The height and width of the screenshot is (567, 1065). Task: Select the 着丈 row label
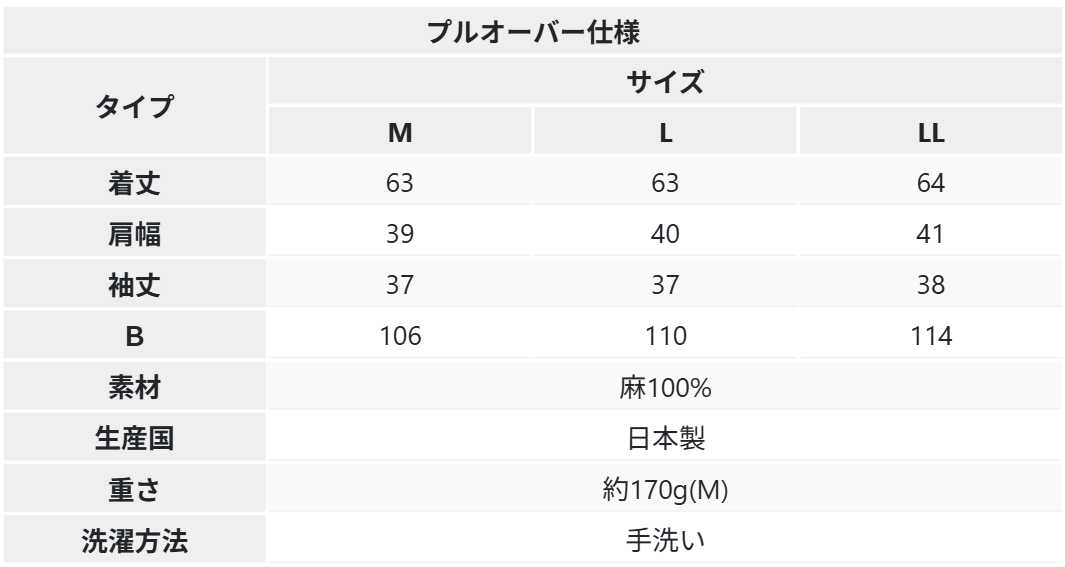(135, 184)
